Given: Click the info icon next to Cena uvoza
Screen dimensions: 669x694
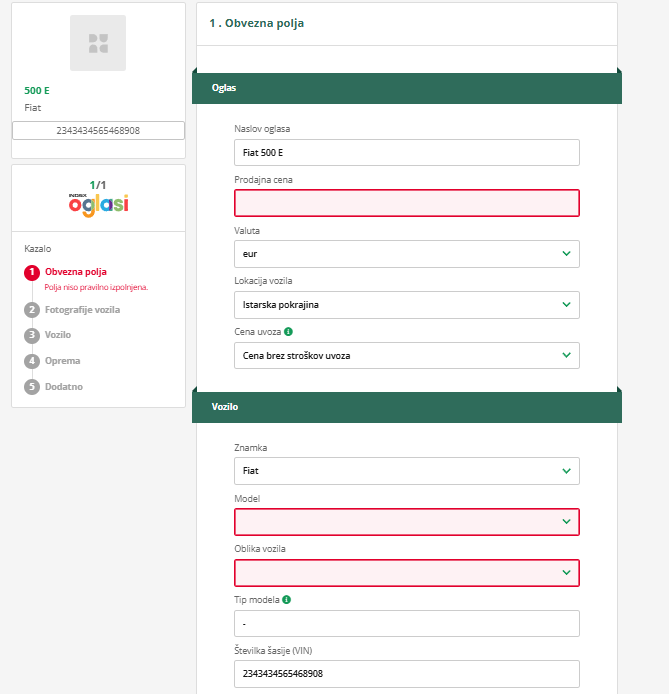Looking at the screenshot, I should click(288, 331).
